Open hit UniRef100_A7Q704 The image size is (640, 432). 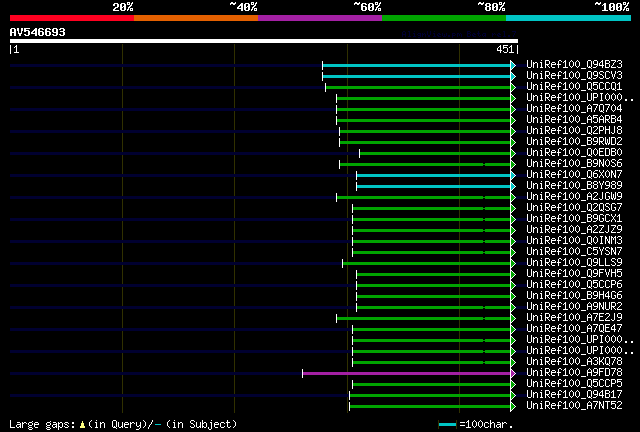[x=574, y=109]
